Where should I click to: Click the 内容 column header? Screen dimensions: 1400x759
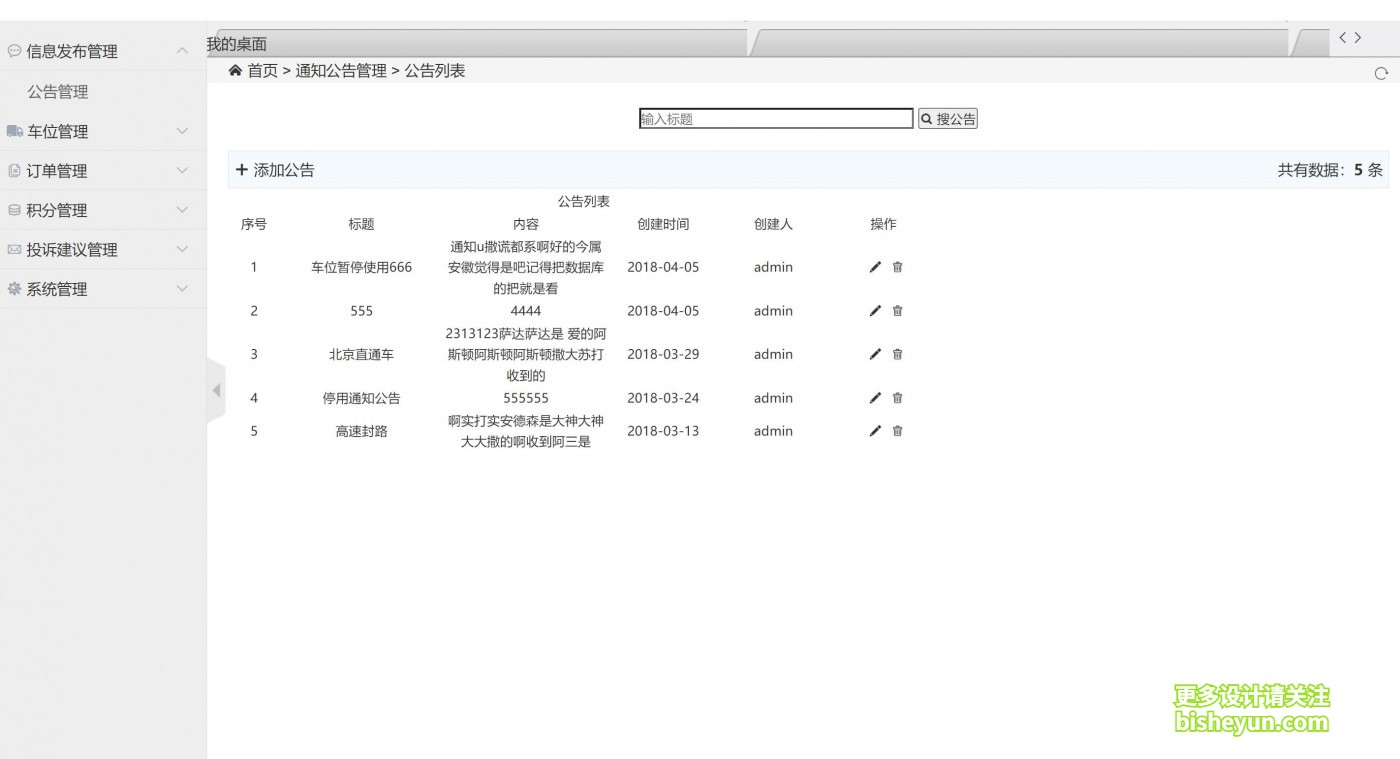[526, 224]
